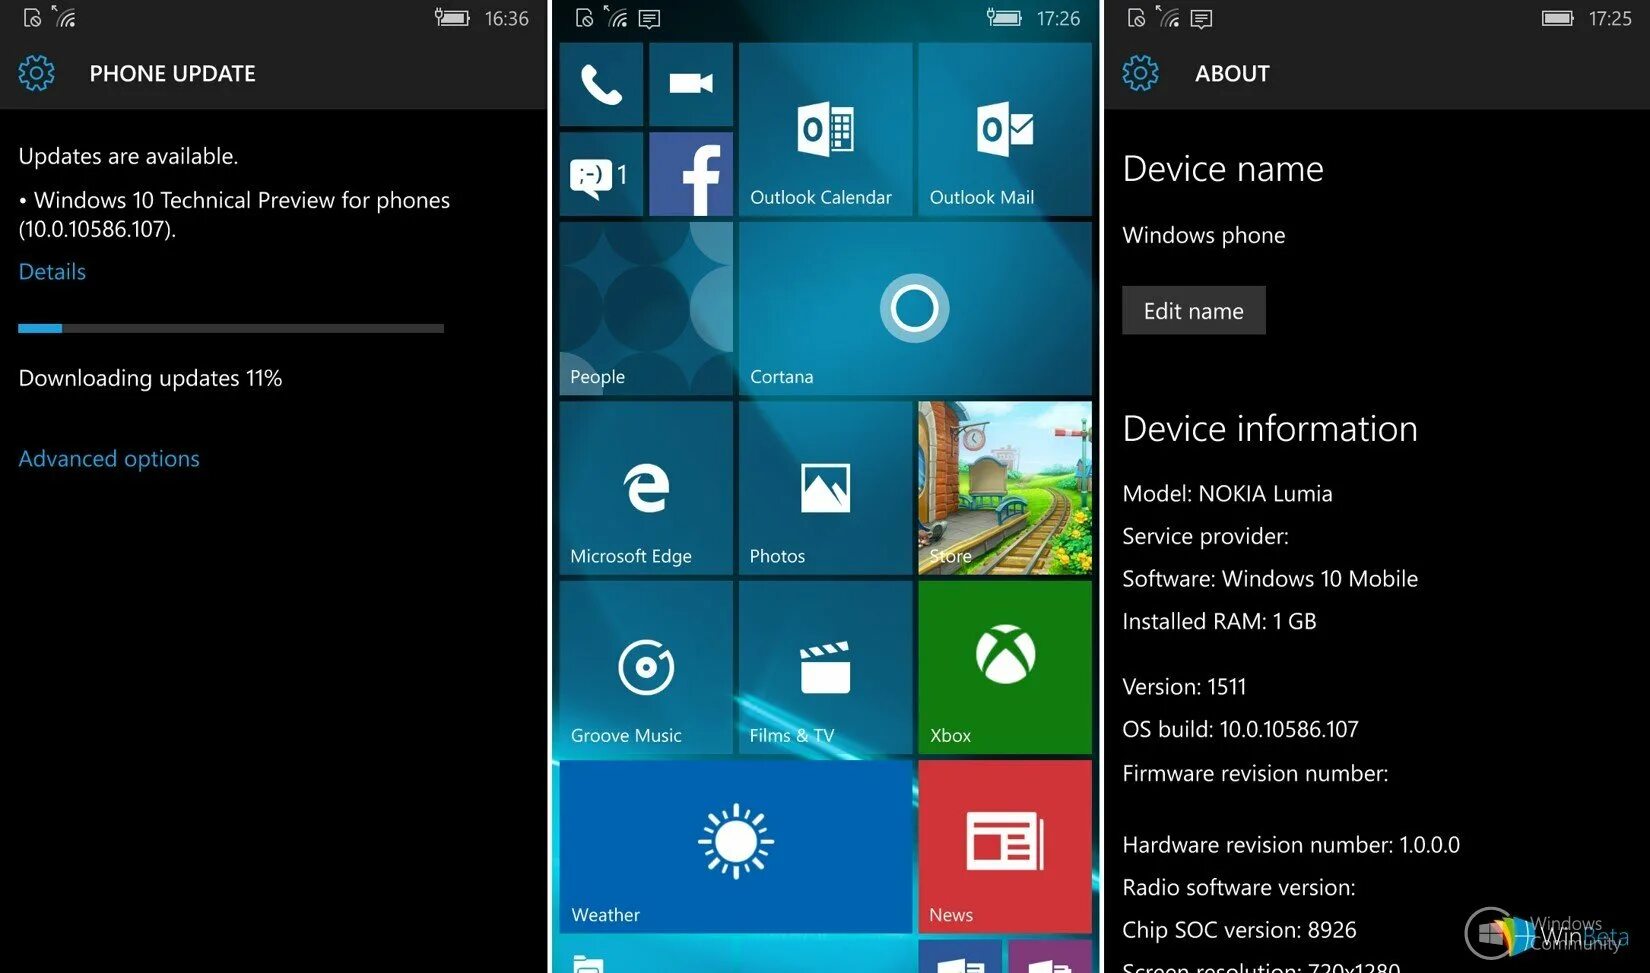Viewport: 1650px width, 973px height.
Task: Open the Outlook Calendar tile
Action: [x=825, y=129]
